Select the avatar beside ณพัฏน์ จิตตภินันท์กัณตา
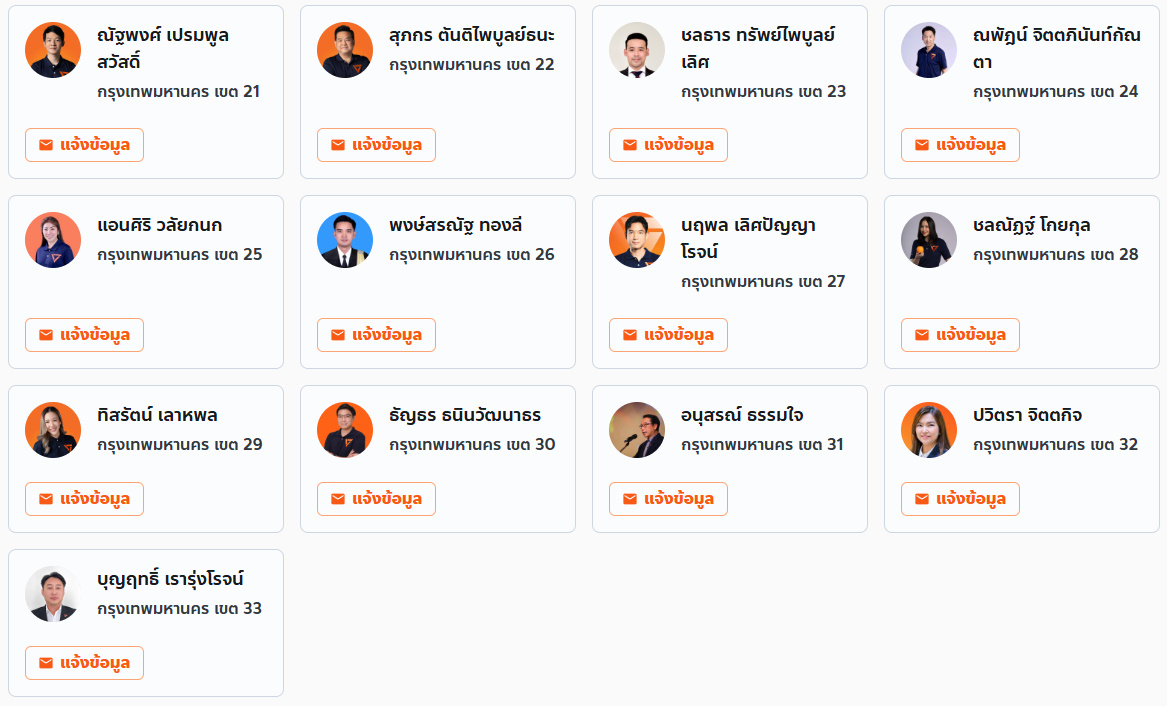 [929, 50]
